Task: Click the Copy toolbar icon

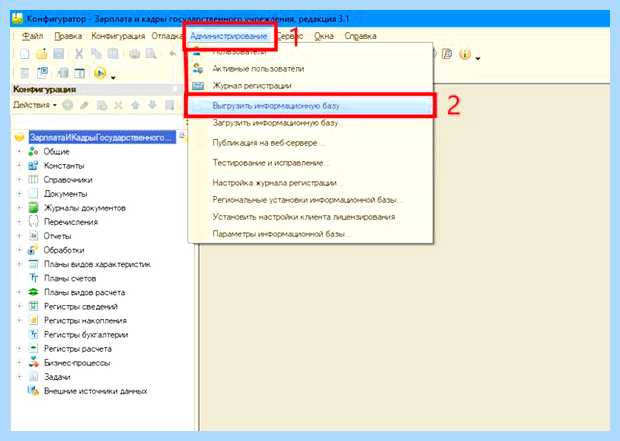Action: [x=96, y=53]
